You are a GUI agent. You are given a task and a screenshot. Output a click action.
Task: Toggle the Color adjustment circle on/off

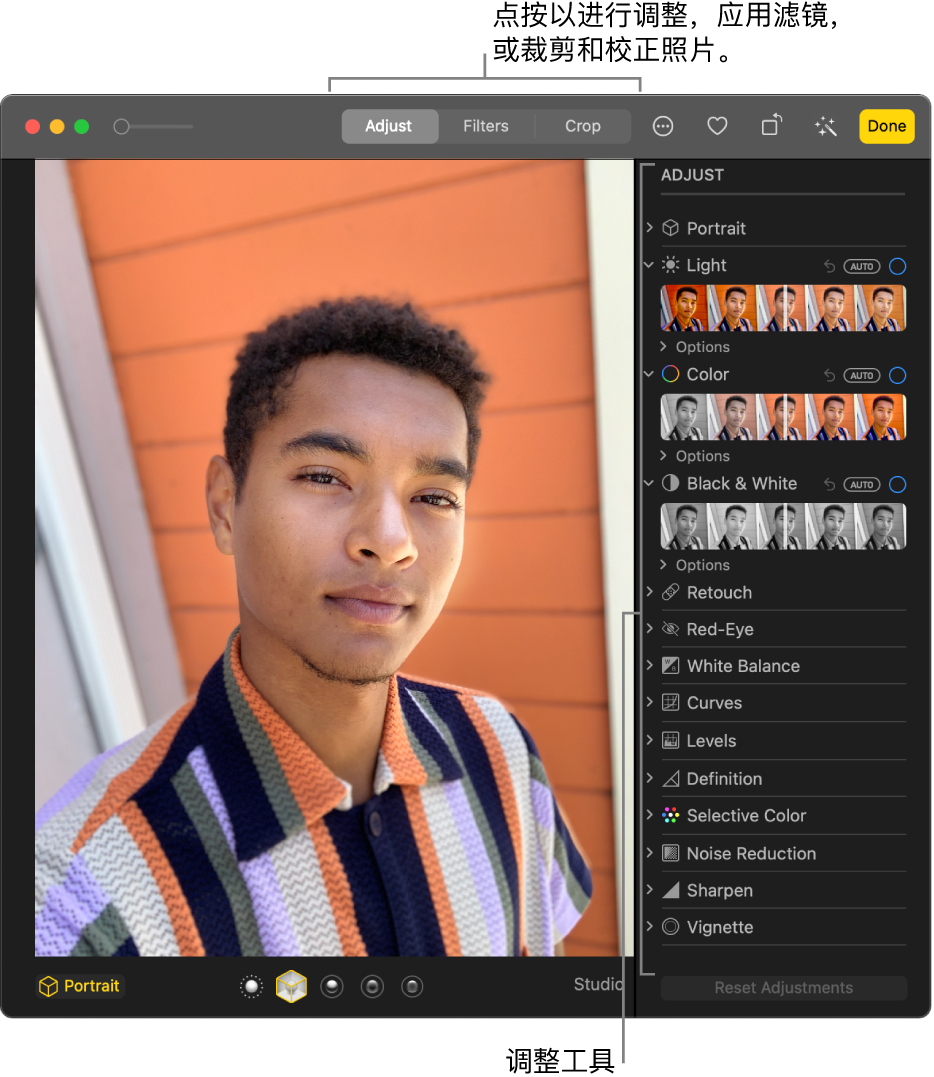tap(898, 376)
